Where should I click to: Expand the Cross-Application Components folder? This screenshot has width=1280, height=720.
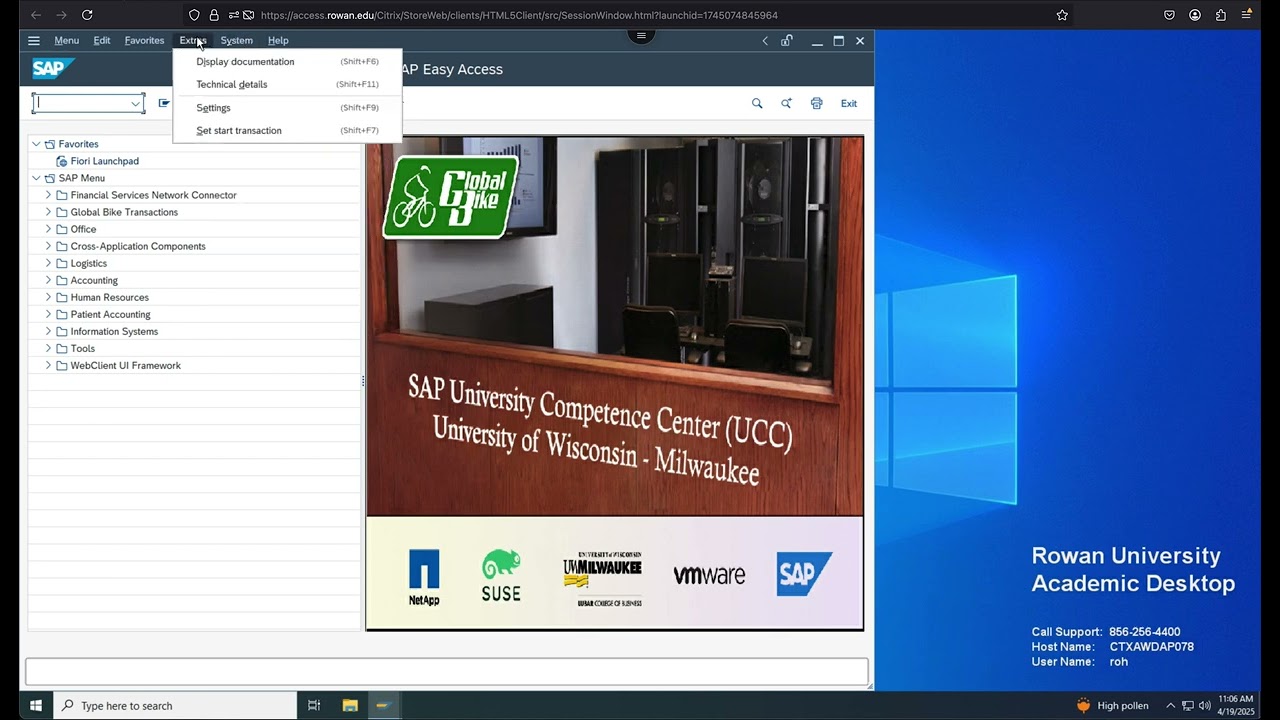[48, 246]
